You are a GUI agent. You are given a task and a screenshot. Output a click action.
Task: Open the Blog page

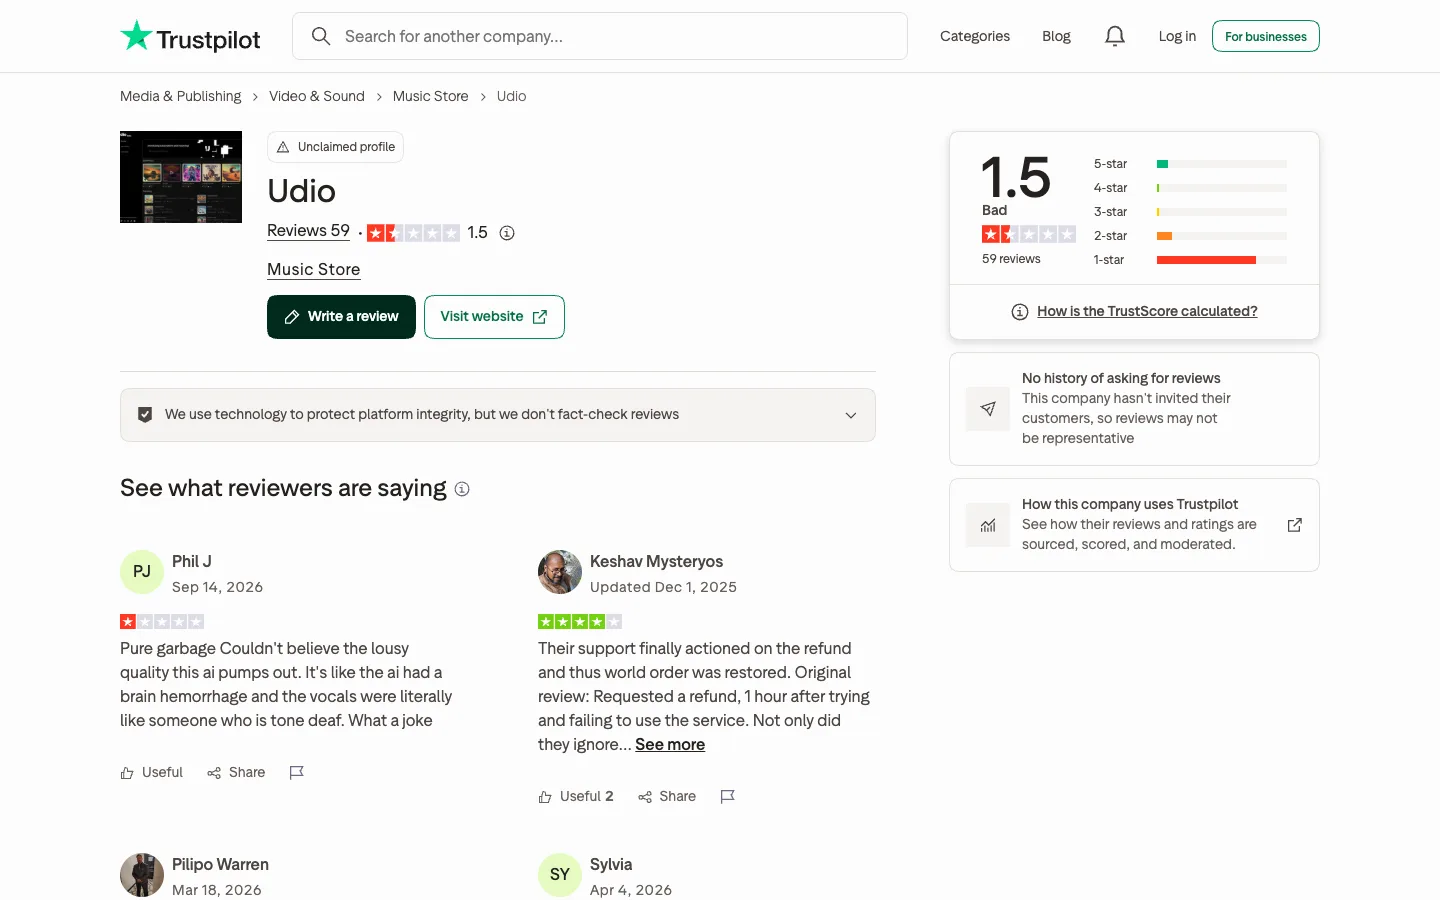(x=1056, y=36)
